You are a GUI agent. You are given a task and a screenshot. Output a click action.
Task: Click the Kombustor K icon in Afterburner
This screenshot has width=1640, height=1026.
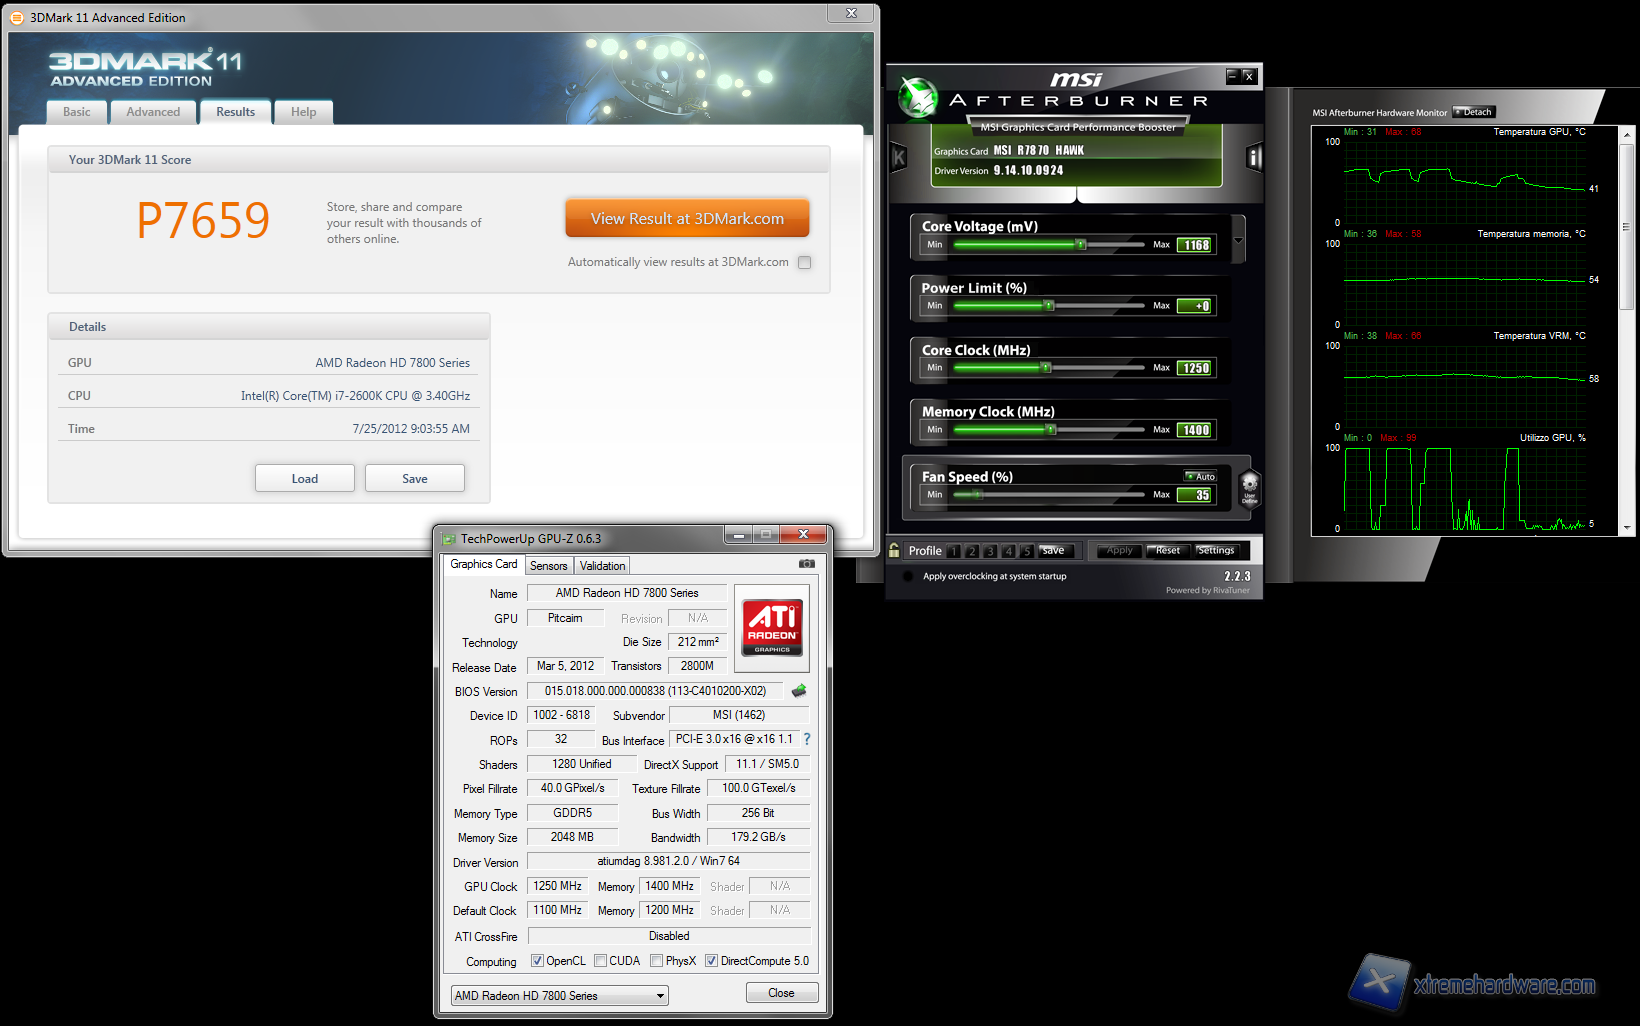[898, 157]
